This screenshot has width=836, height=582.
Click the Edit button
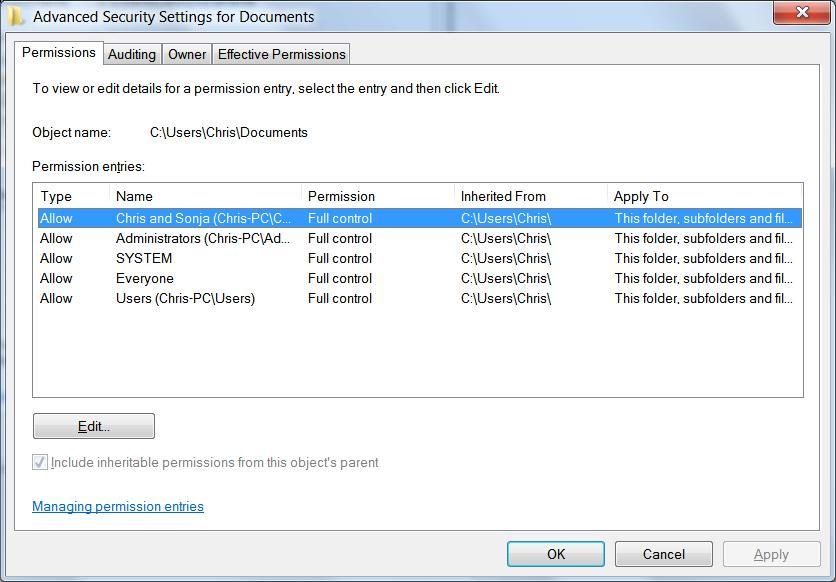pos(94,426)
